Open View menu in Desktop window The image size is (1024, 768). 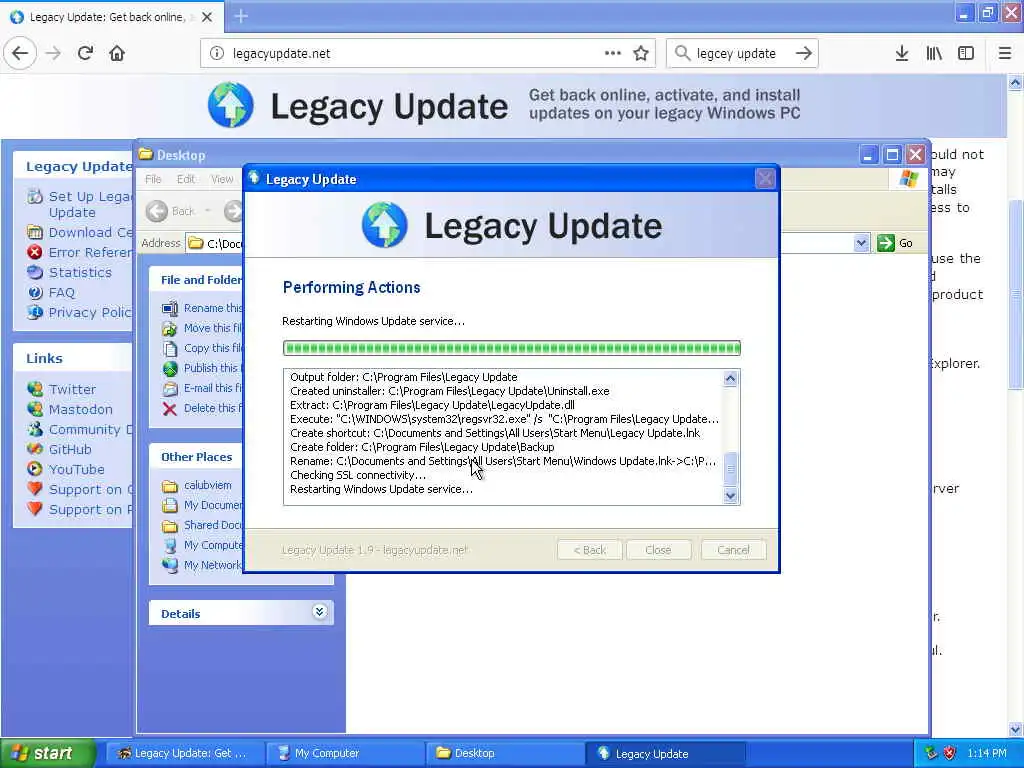pyautogui.click(x=222, y=179)
